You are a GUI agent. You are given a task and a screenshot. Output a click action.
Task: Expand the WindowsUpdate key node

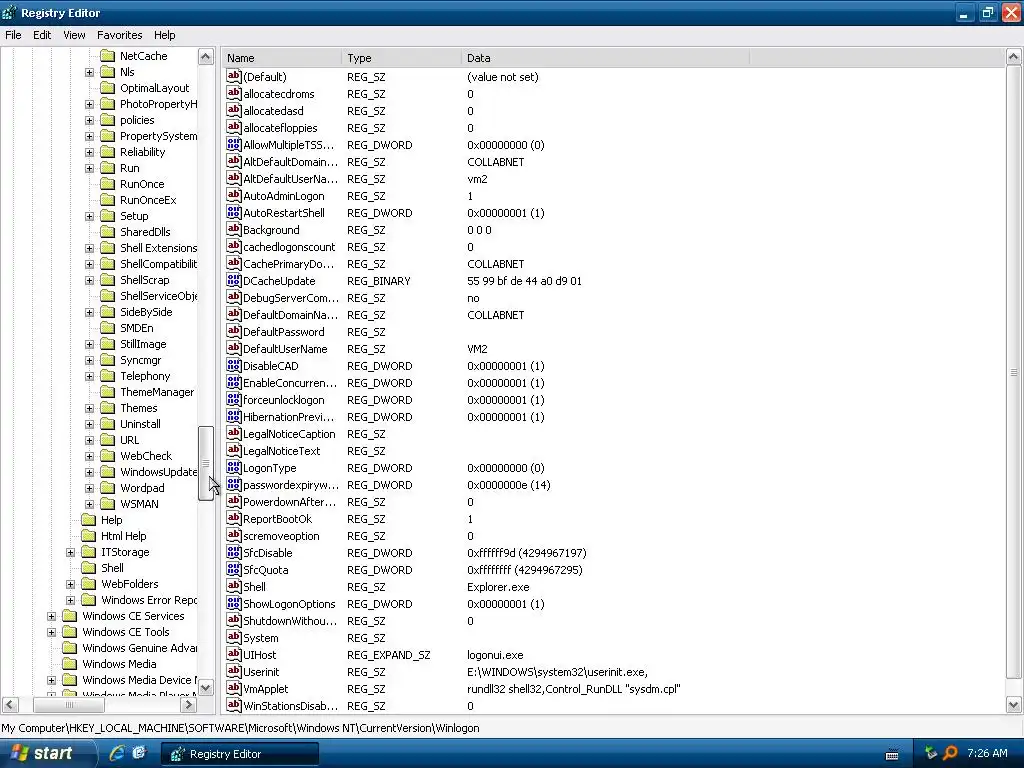89,473
